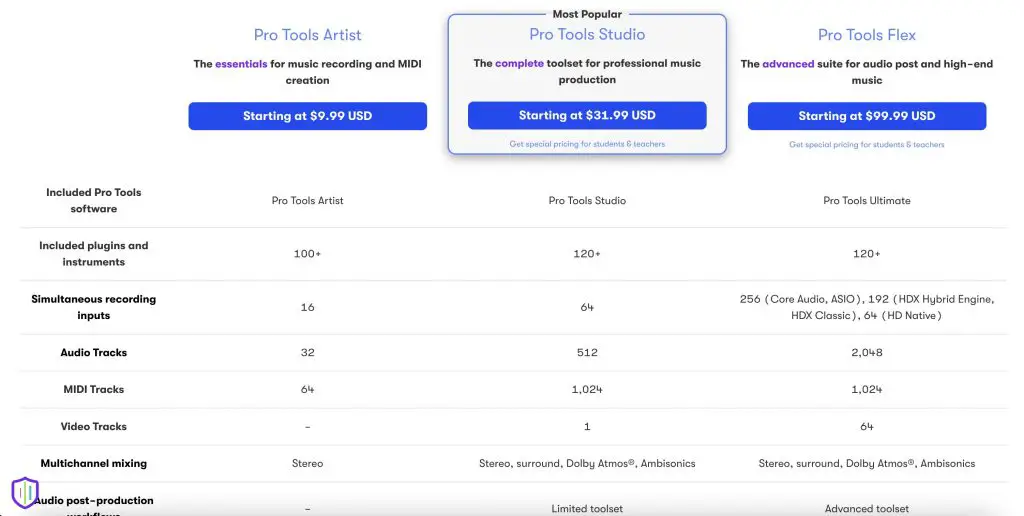Open Pro Tools Artist heading
Image resolution: width=1024 pixels, height=516 pixels.
coord(308,35)
